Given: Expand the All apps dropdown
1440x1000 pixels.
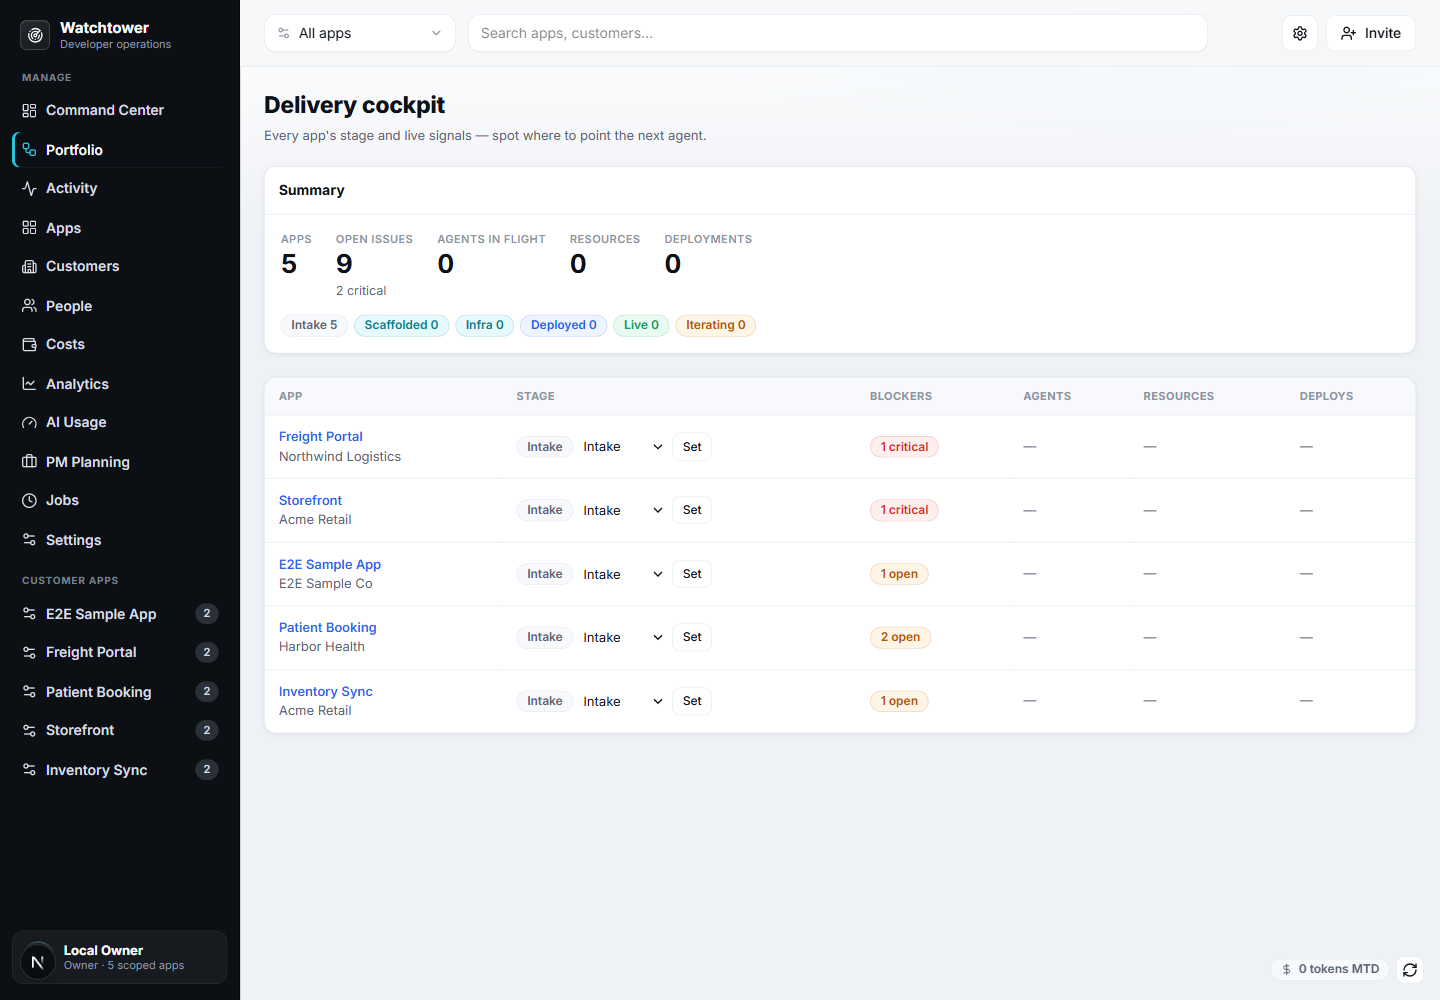Looking at the screenshot, I should 360,33.
